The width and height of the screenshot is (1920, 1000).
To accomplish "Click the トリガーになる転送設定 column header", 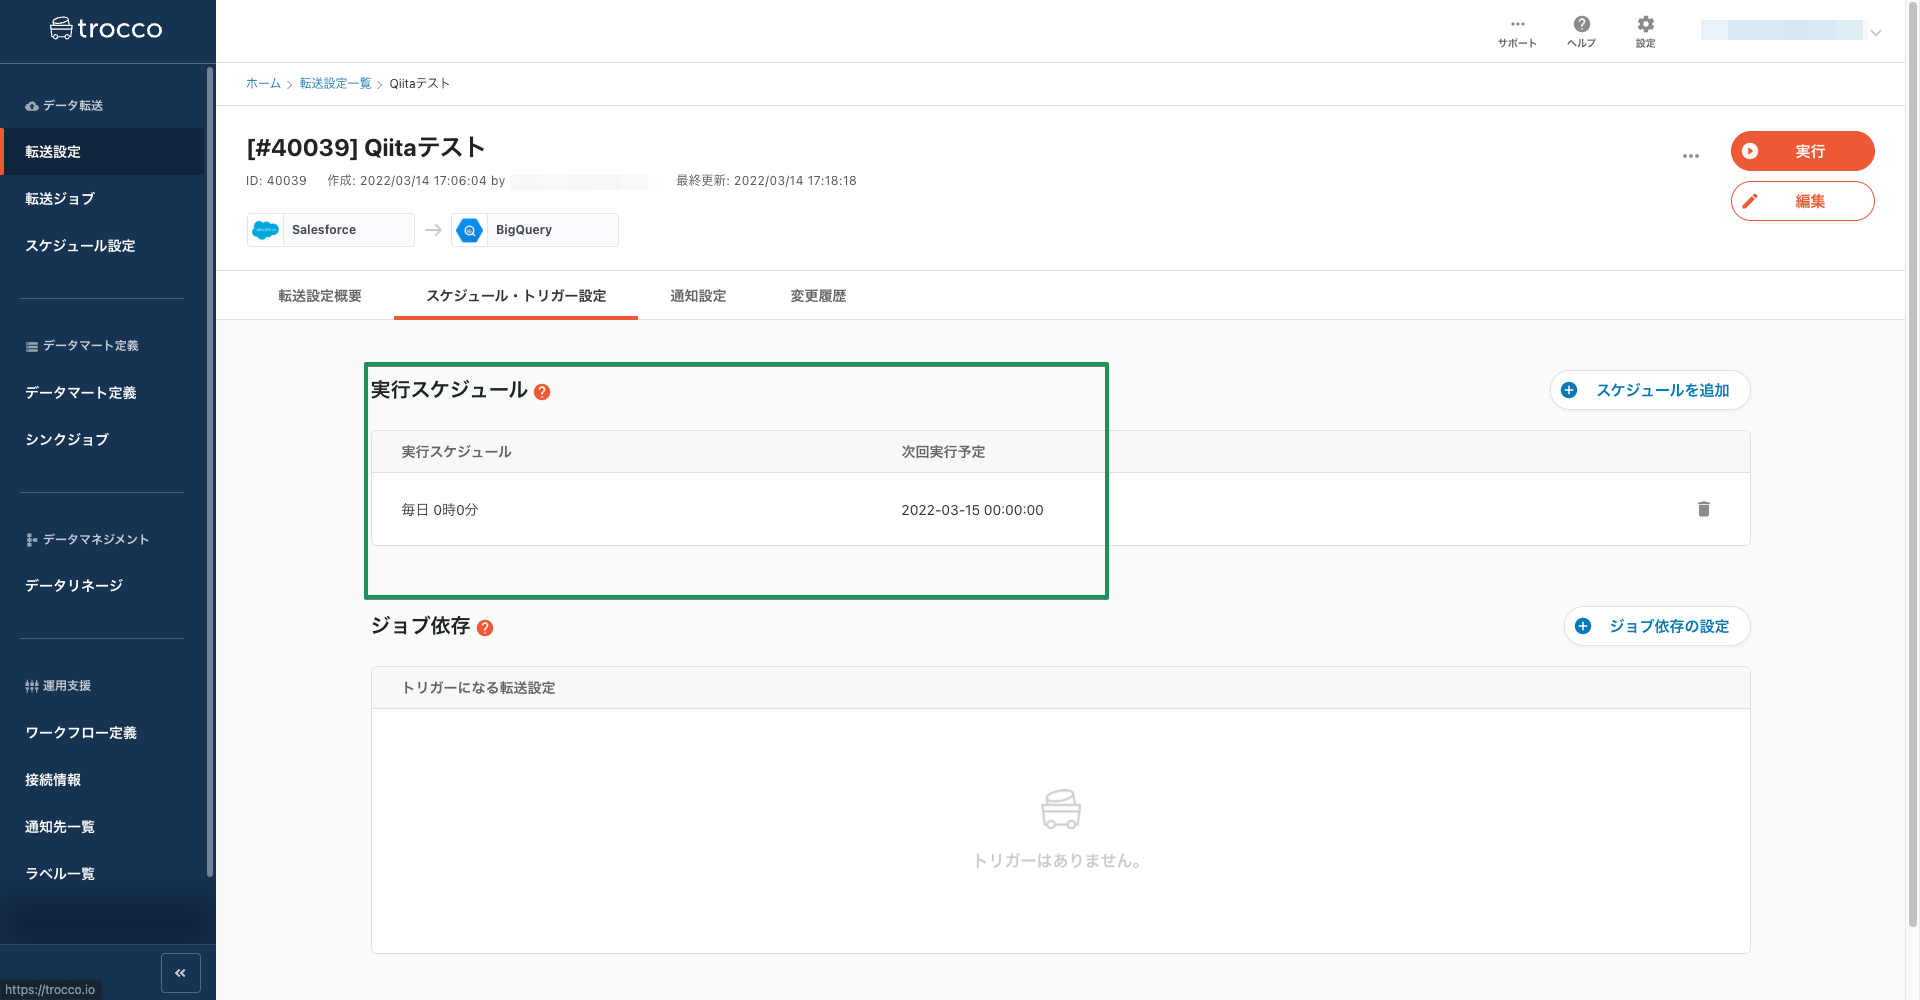I will point(478,688).
